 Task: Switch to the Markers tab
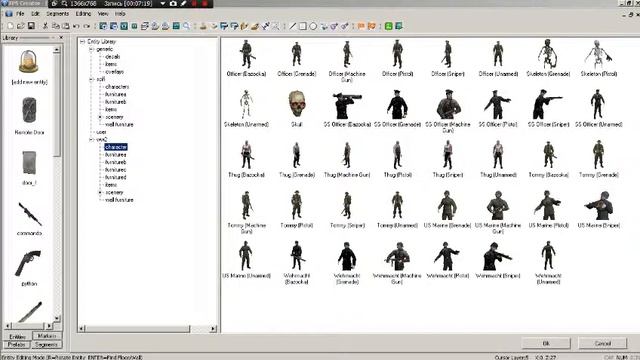pyautogui.click(x=47, y=336)
